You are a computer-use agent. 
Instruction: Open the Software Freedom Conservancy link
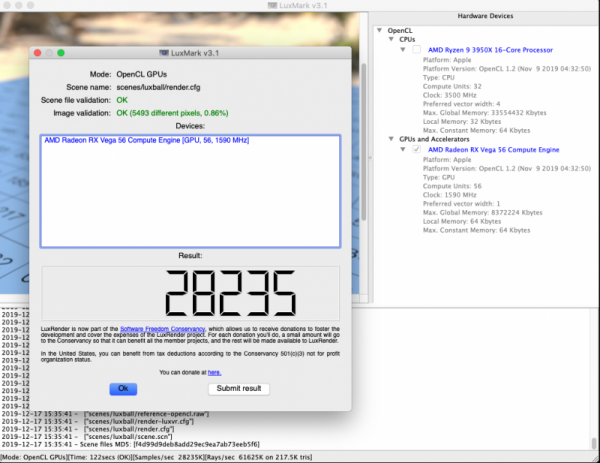(x=163, y=329)
